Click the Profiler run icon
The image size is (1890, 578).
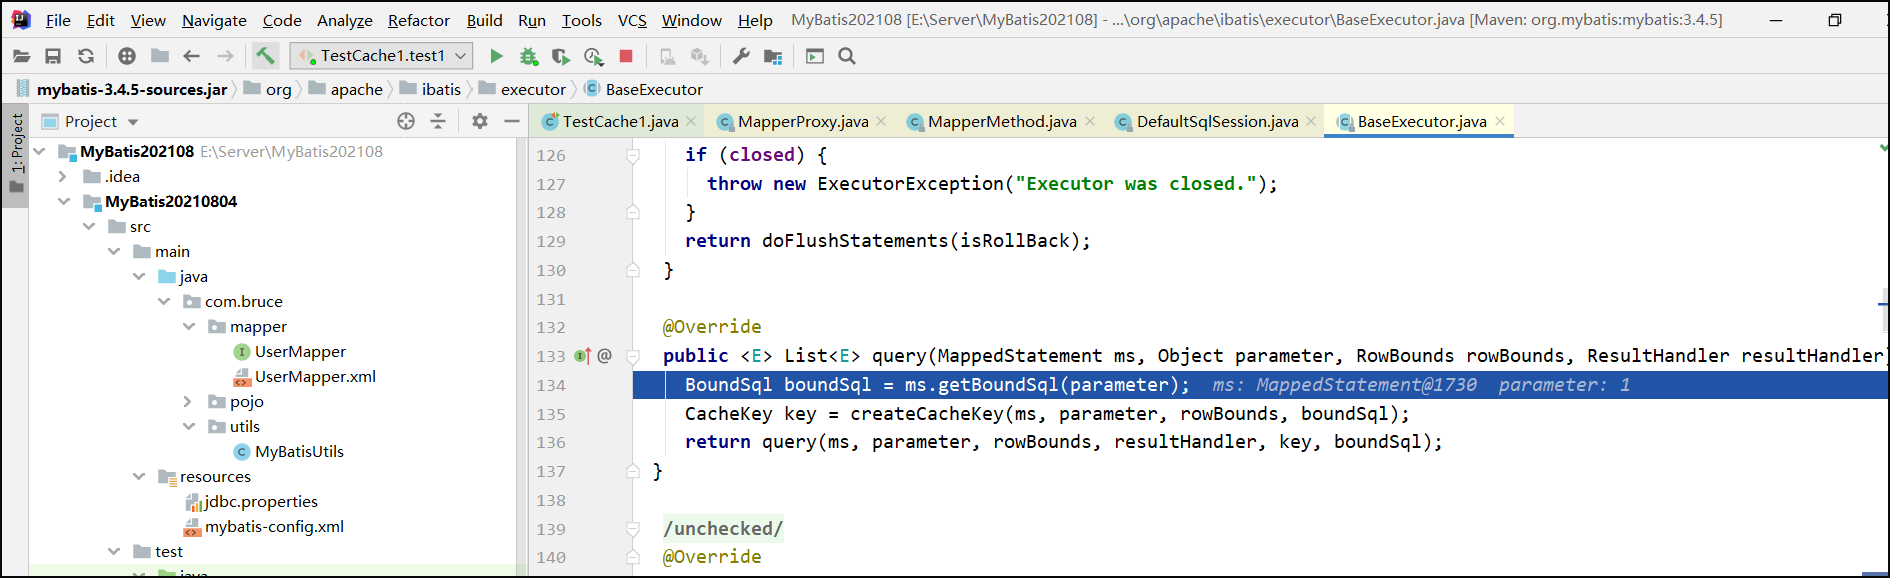[x=594, y=57]
